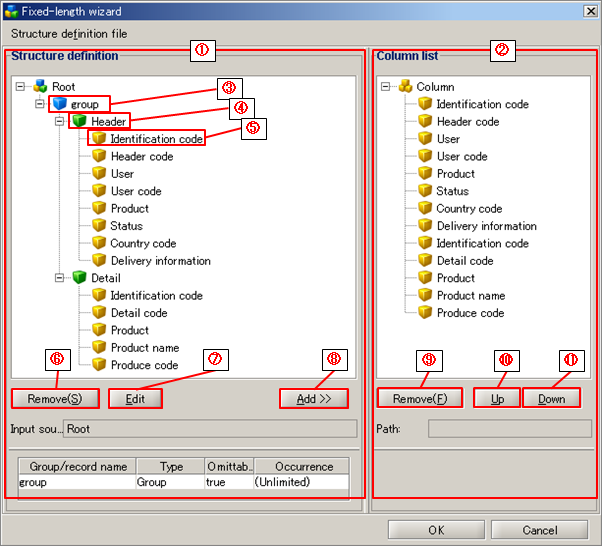Viewport: 602px width, 546px height.
Task: Collapse the Header node expander
Action: click(x=59, y=121)
